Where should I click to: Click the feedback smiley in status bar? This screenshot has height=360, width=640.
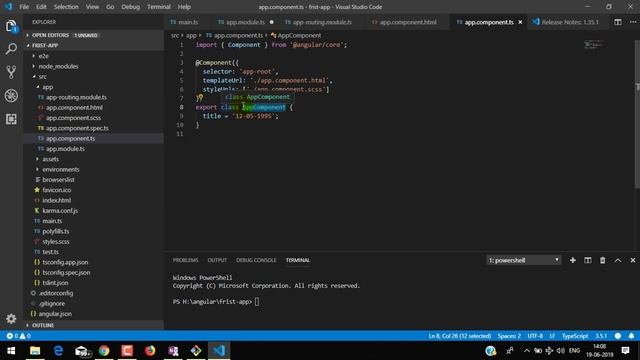(x=618, y=336)
